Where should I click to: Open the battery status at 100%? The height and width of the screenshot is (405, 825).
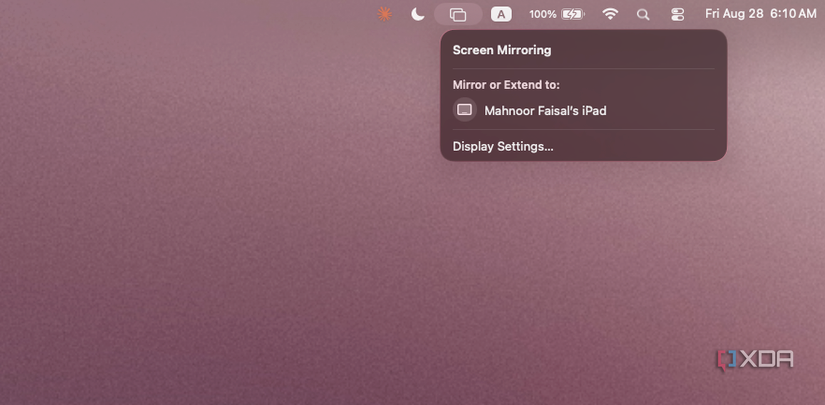(557, 14)
